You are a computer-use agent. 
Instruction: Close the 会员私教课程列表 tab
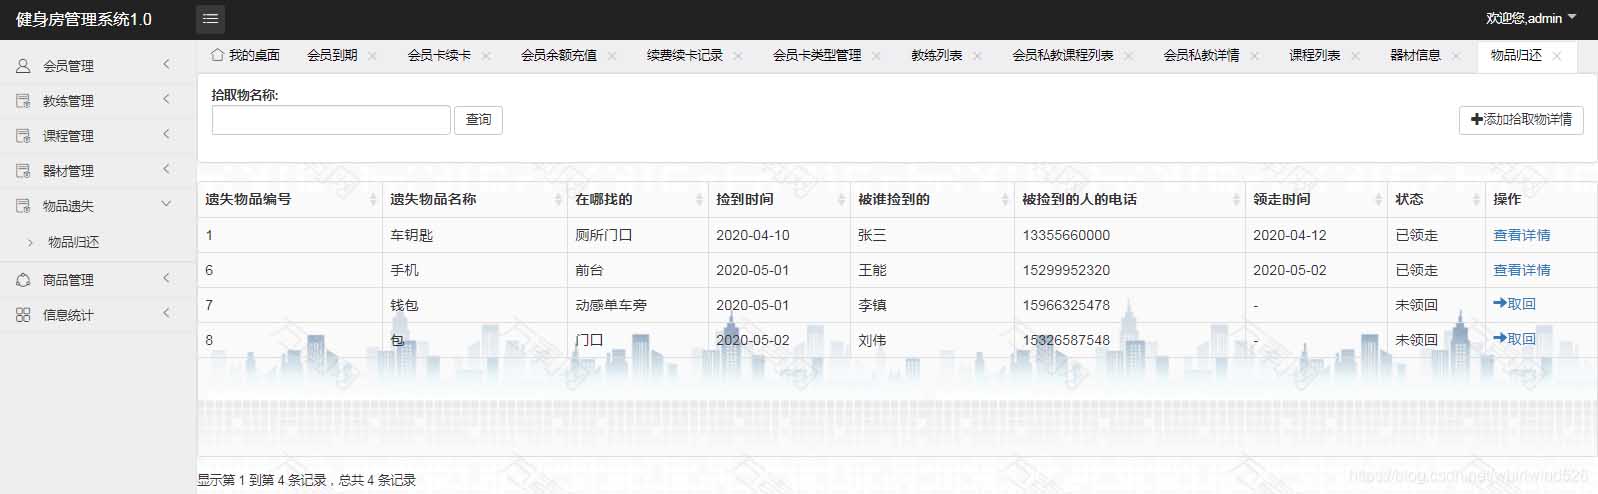pyautogui.click(x=1129, y=56)
